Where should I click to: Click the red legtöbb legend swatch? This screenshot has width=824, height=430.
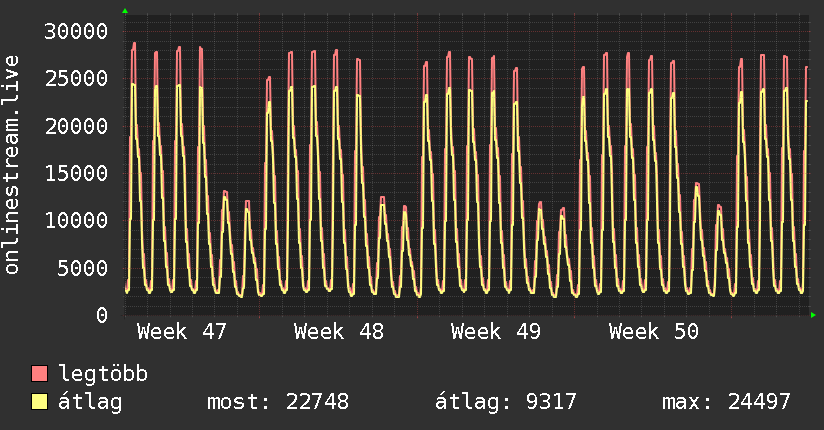tap(40, 374)
